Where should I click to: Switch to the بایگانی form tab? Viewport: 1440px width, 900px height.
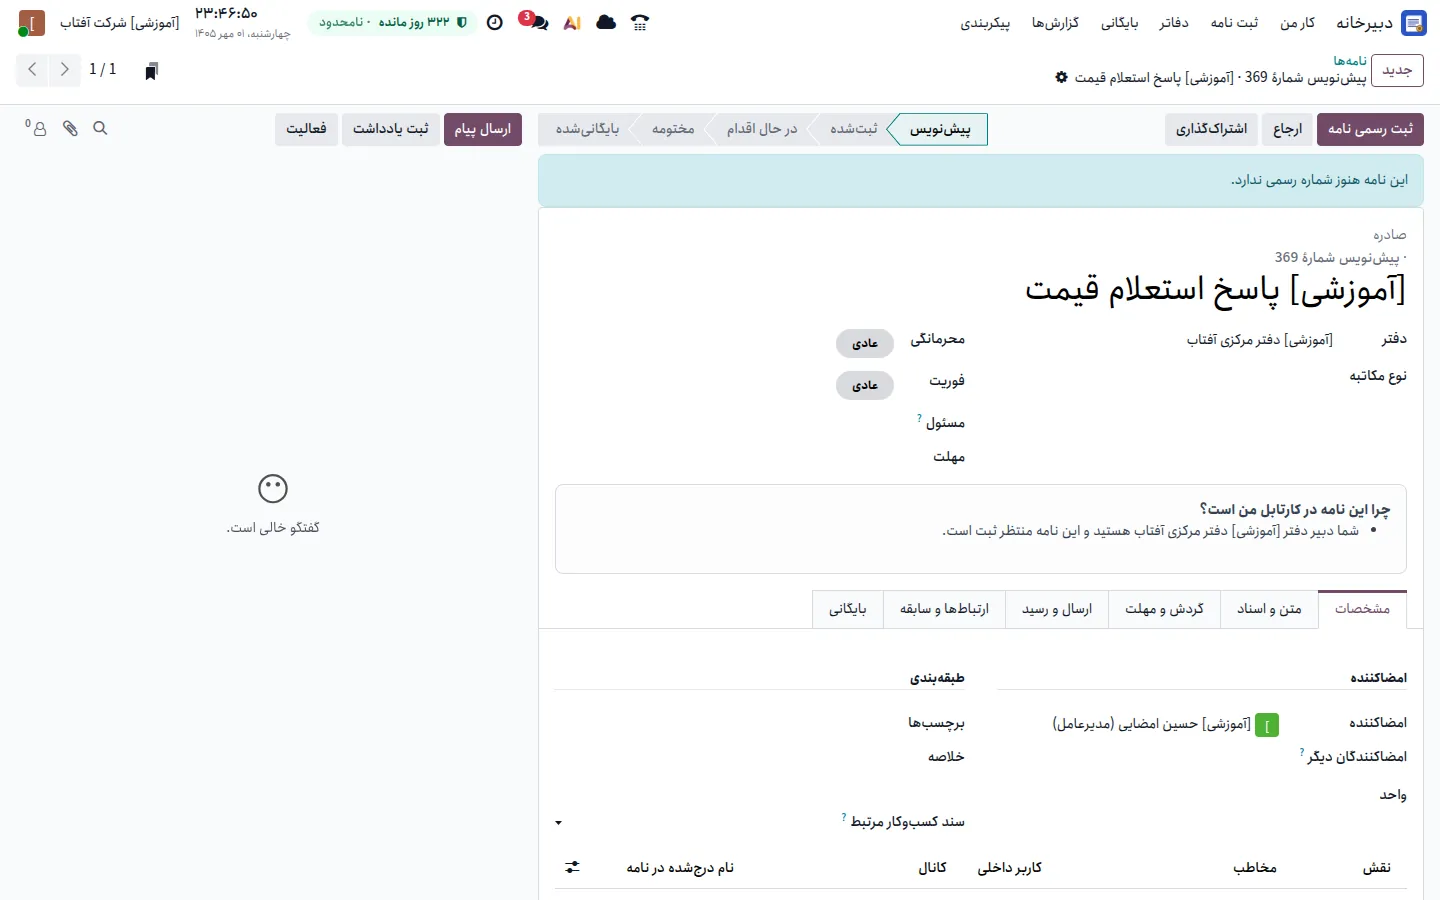848,609
